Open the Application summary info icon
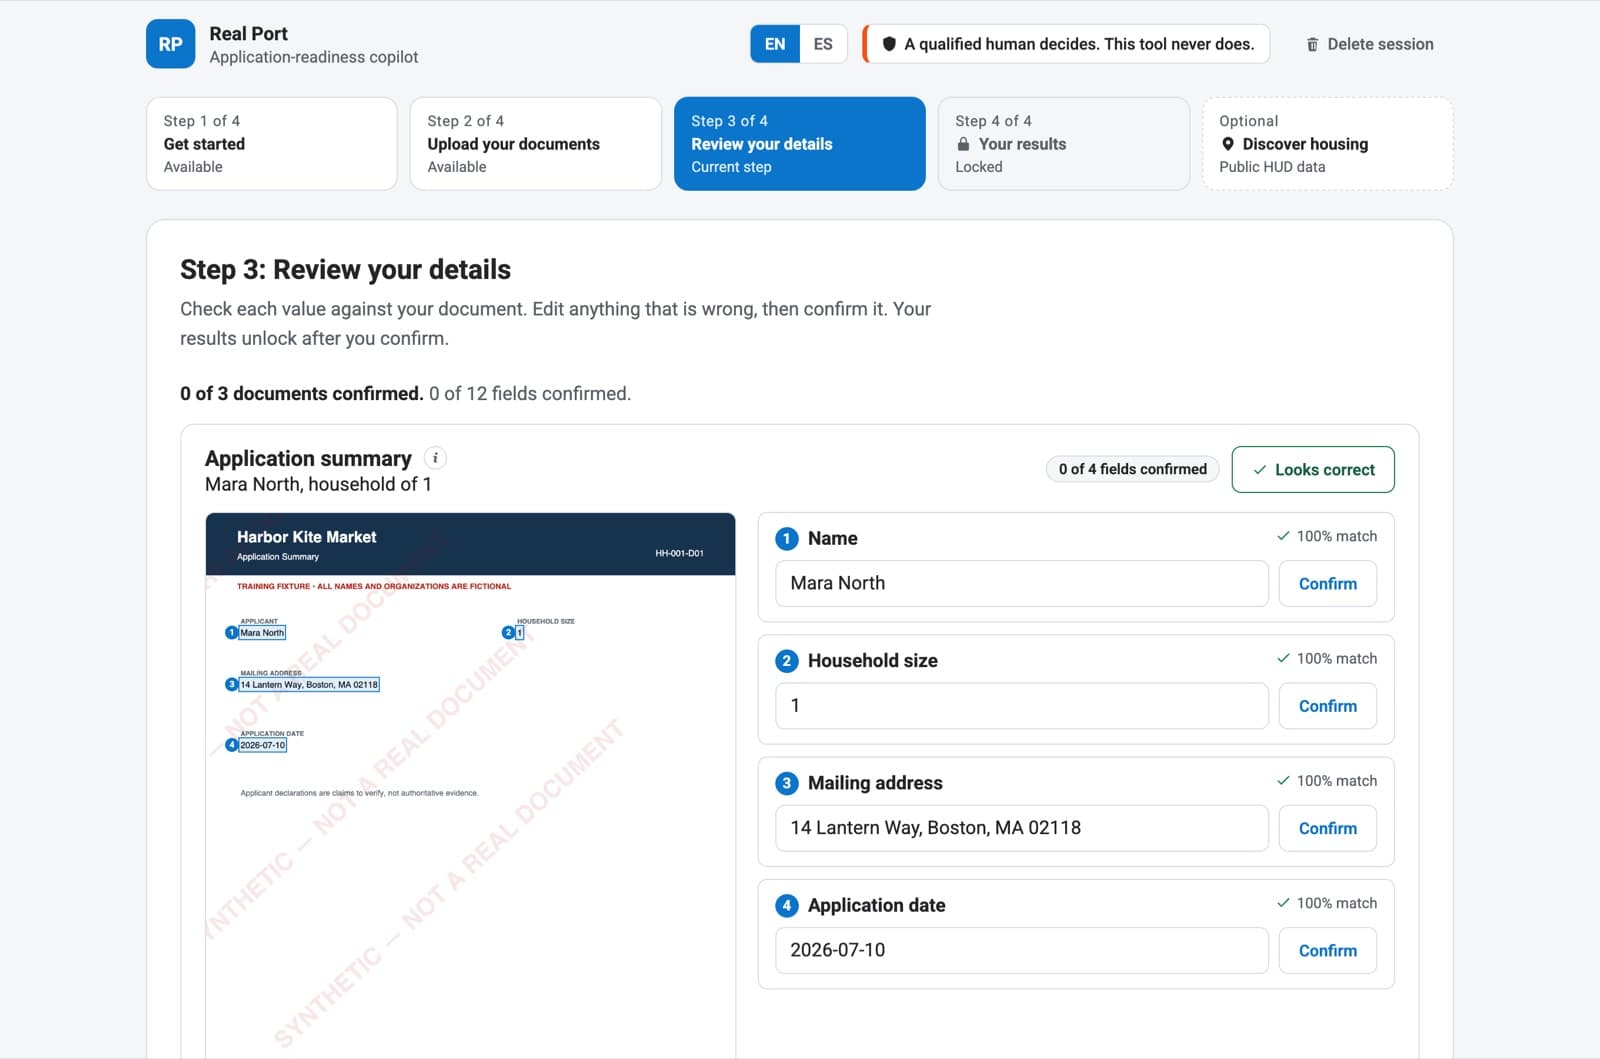This screenshot has width=1600, height=1059. pos(435,458)
